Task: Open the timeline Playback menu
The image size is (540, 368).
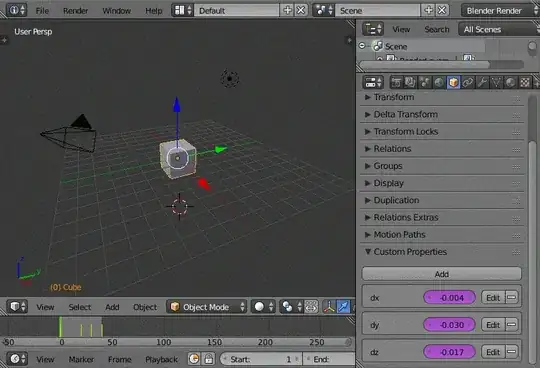Action: pyautogui.click(x=162, y=359)
